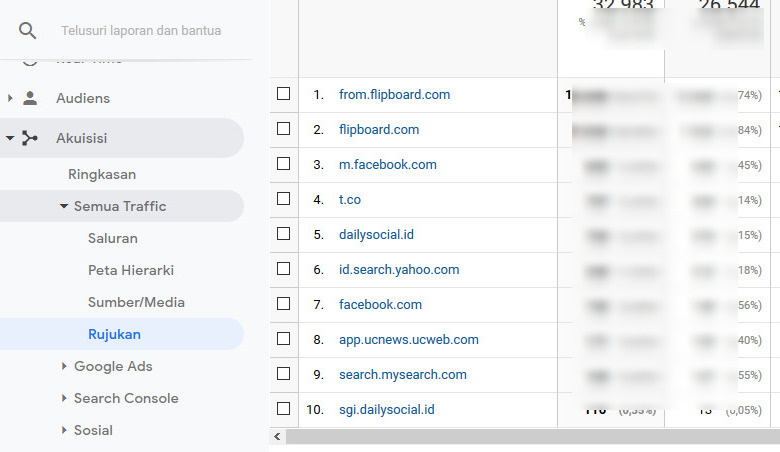Expand the Sosial arrow

[x=64, y=430]
